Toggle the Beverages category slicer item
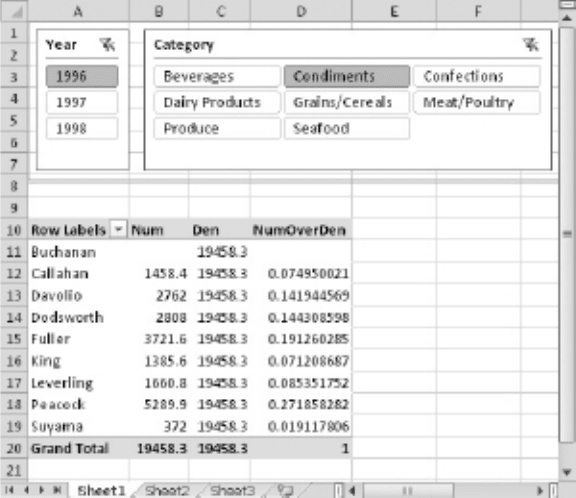The image size is (576, 498). coord(217,76)
